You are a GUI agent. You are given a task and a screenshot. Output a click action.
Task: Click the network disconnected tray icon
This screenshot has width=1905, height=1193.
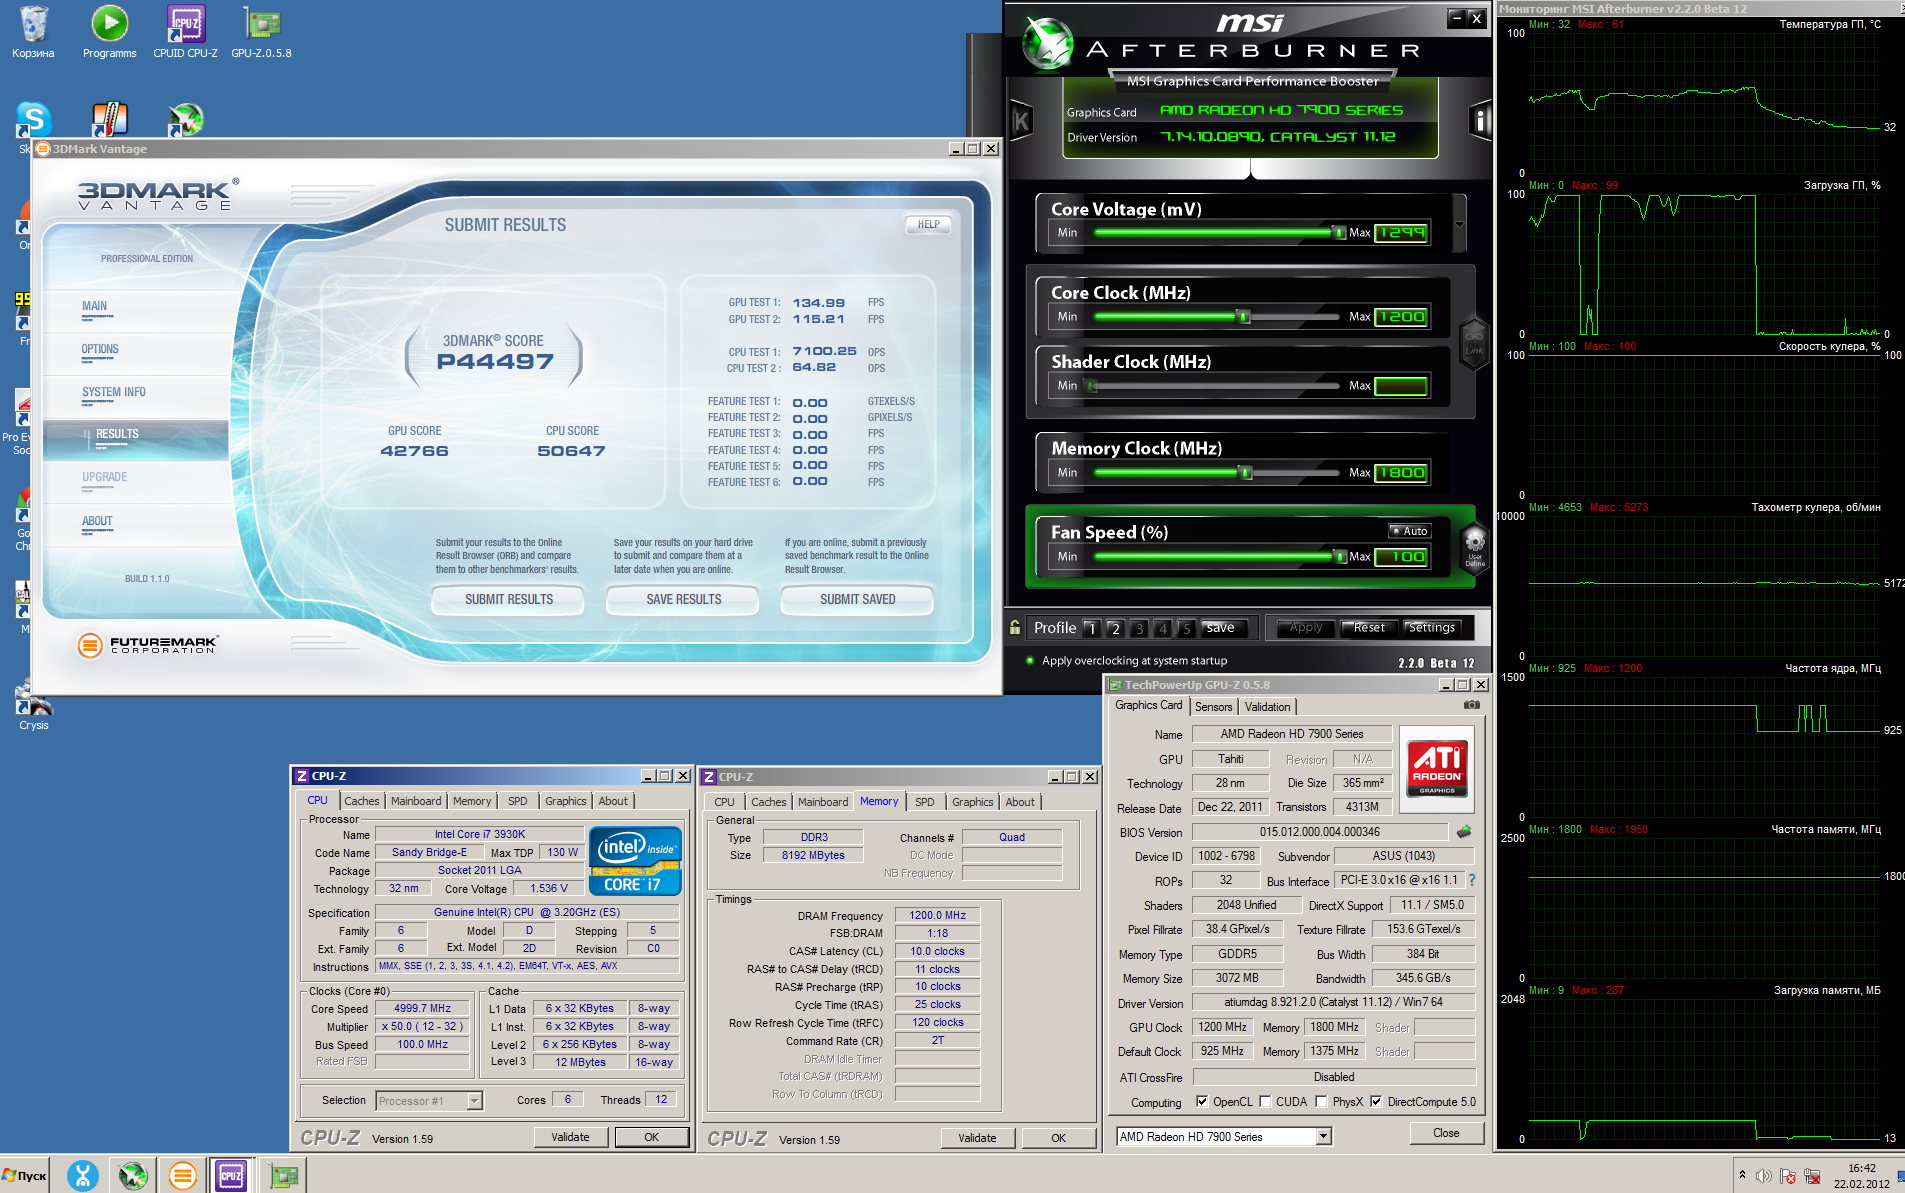pos(1812,1176)
